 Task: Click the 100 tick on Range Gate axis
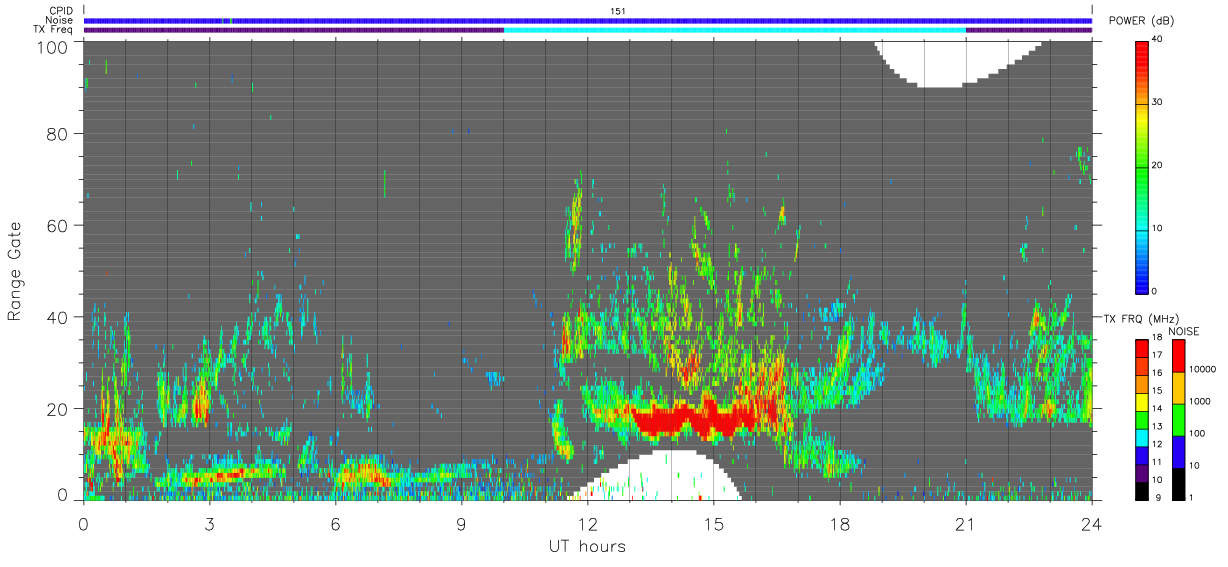53,47
